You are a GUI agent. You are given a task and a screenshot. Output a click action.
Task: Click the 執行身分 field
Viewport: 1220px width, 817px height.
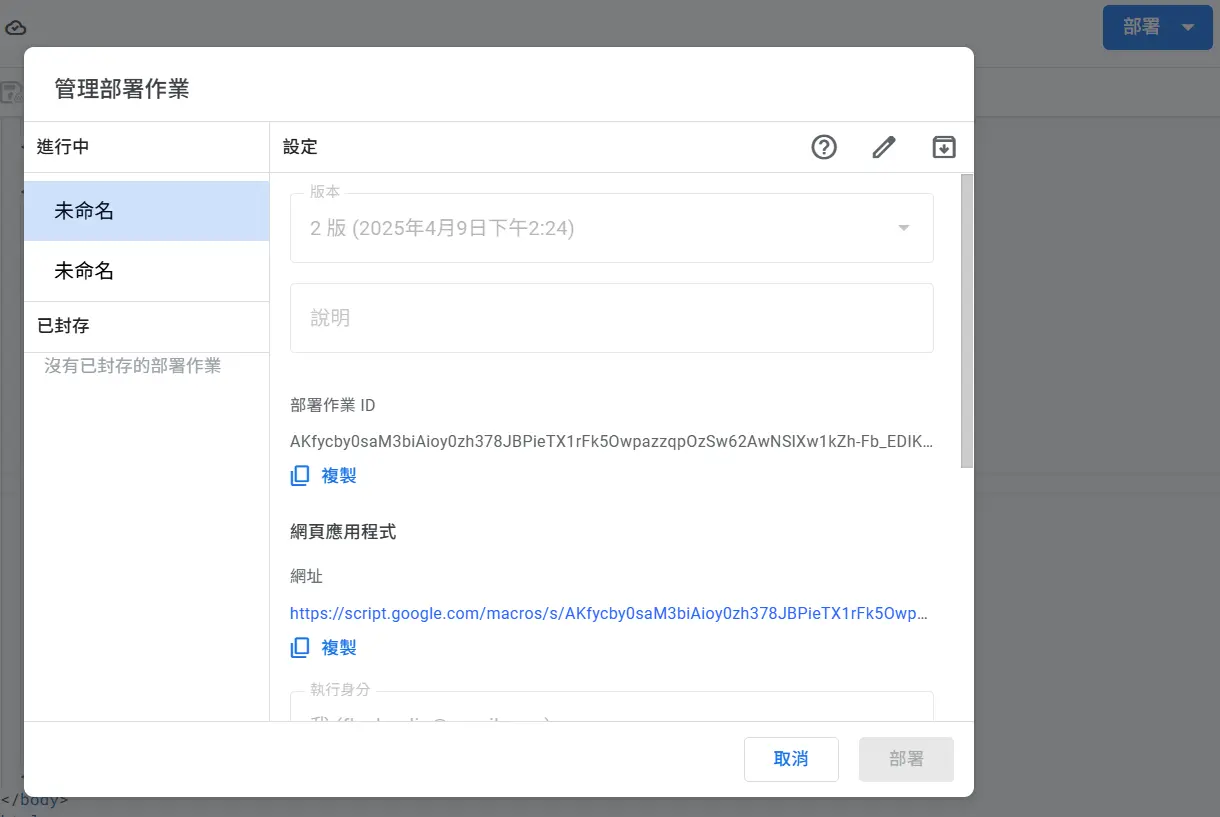coord(611,708)
